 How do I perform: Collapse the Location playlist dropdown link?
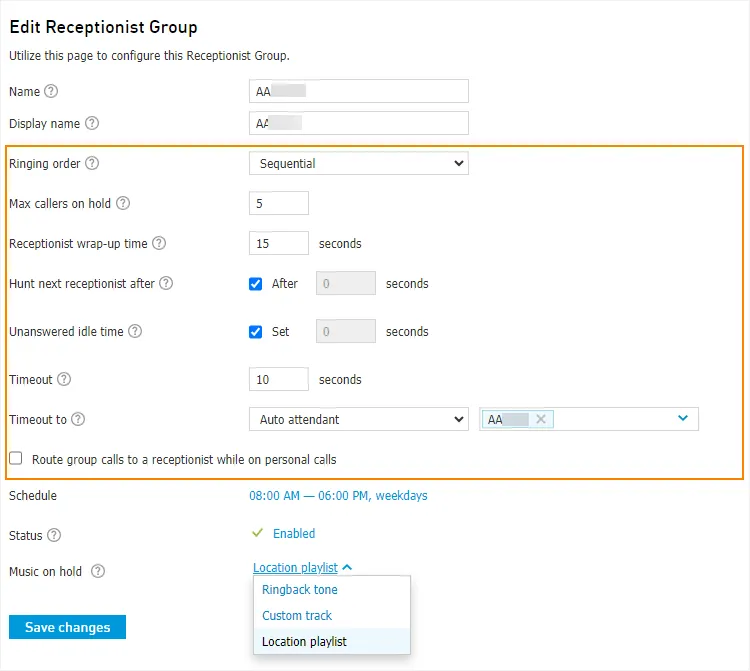[x=302, y=567]
